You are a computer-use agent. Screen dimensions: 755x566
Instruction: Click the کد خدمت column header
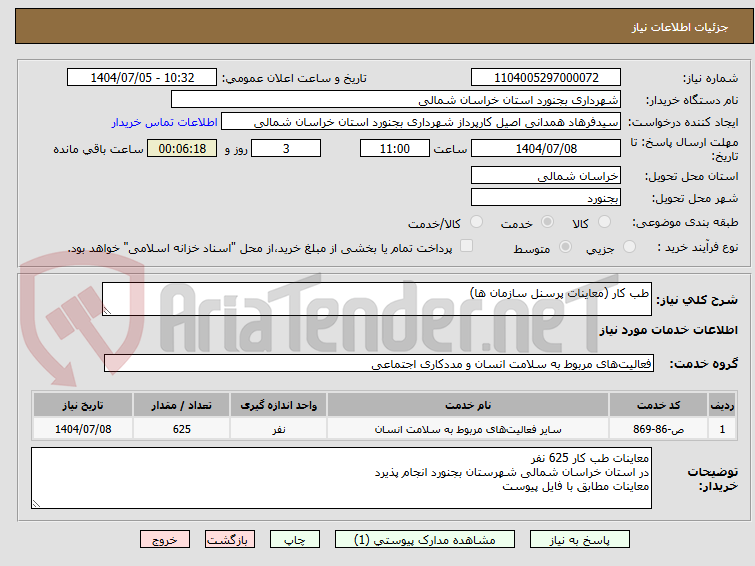pyautogui.click(x=658, y=405)
